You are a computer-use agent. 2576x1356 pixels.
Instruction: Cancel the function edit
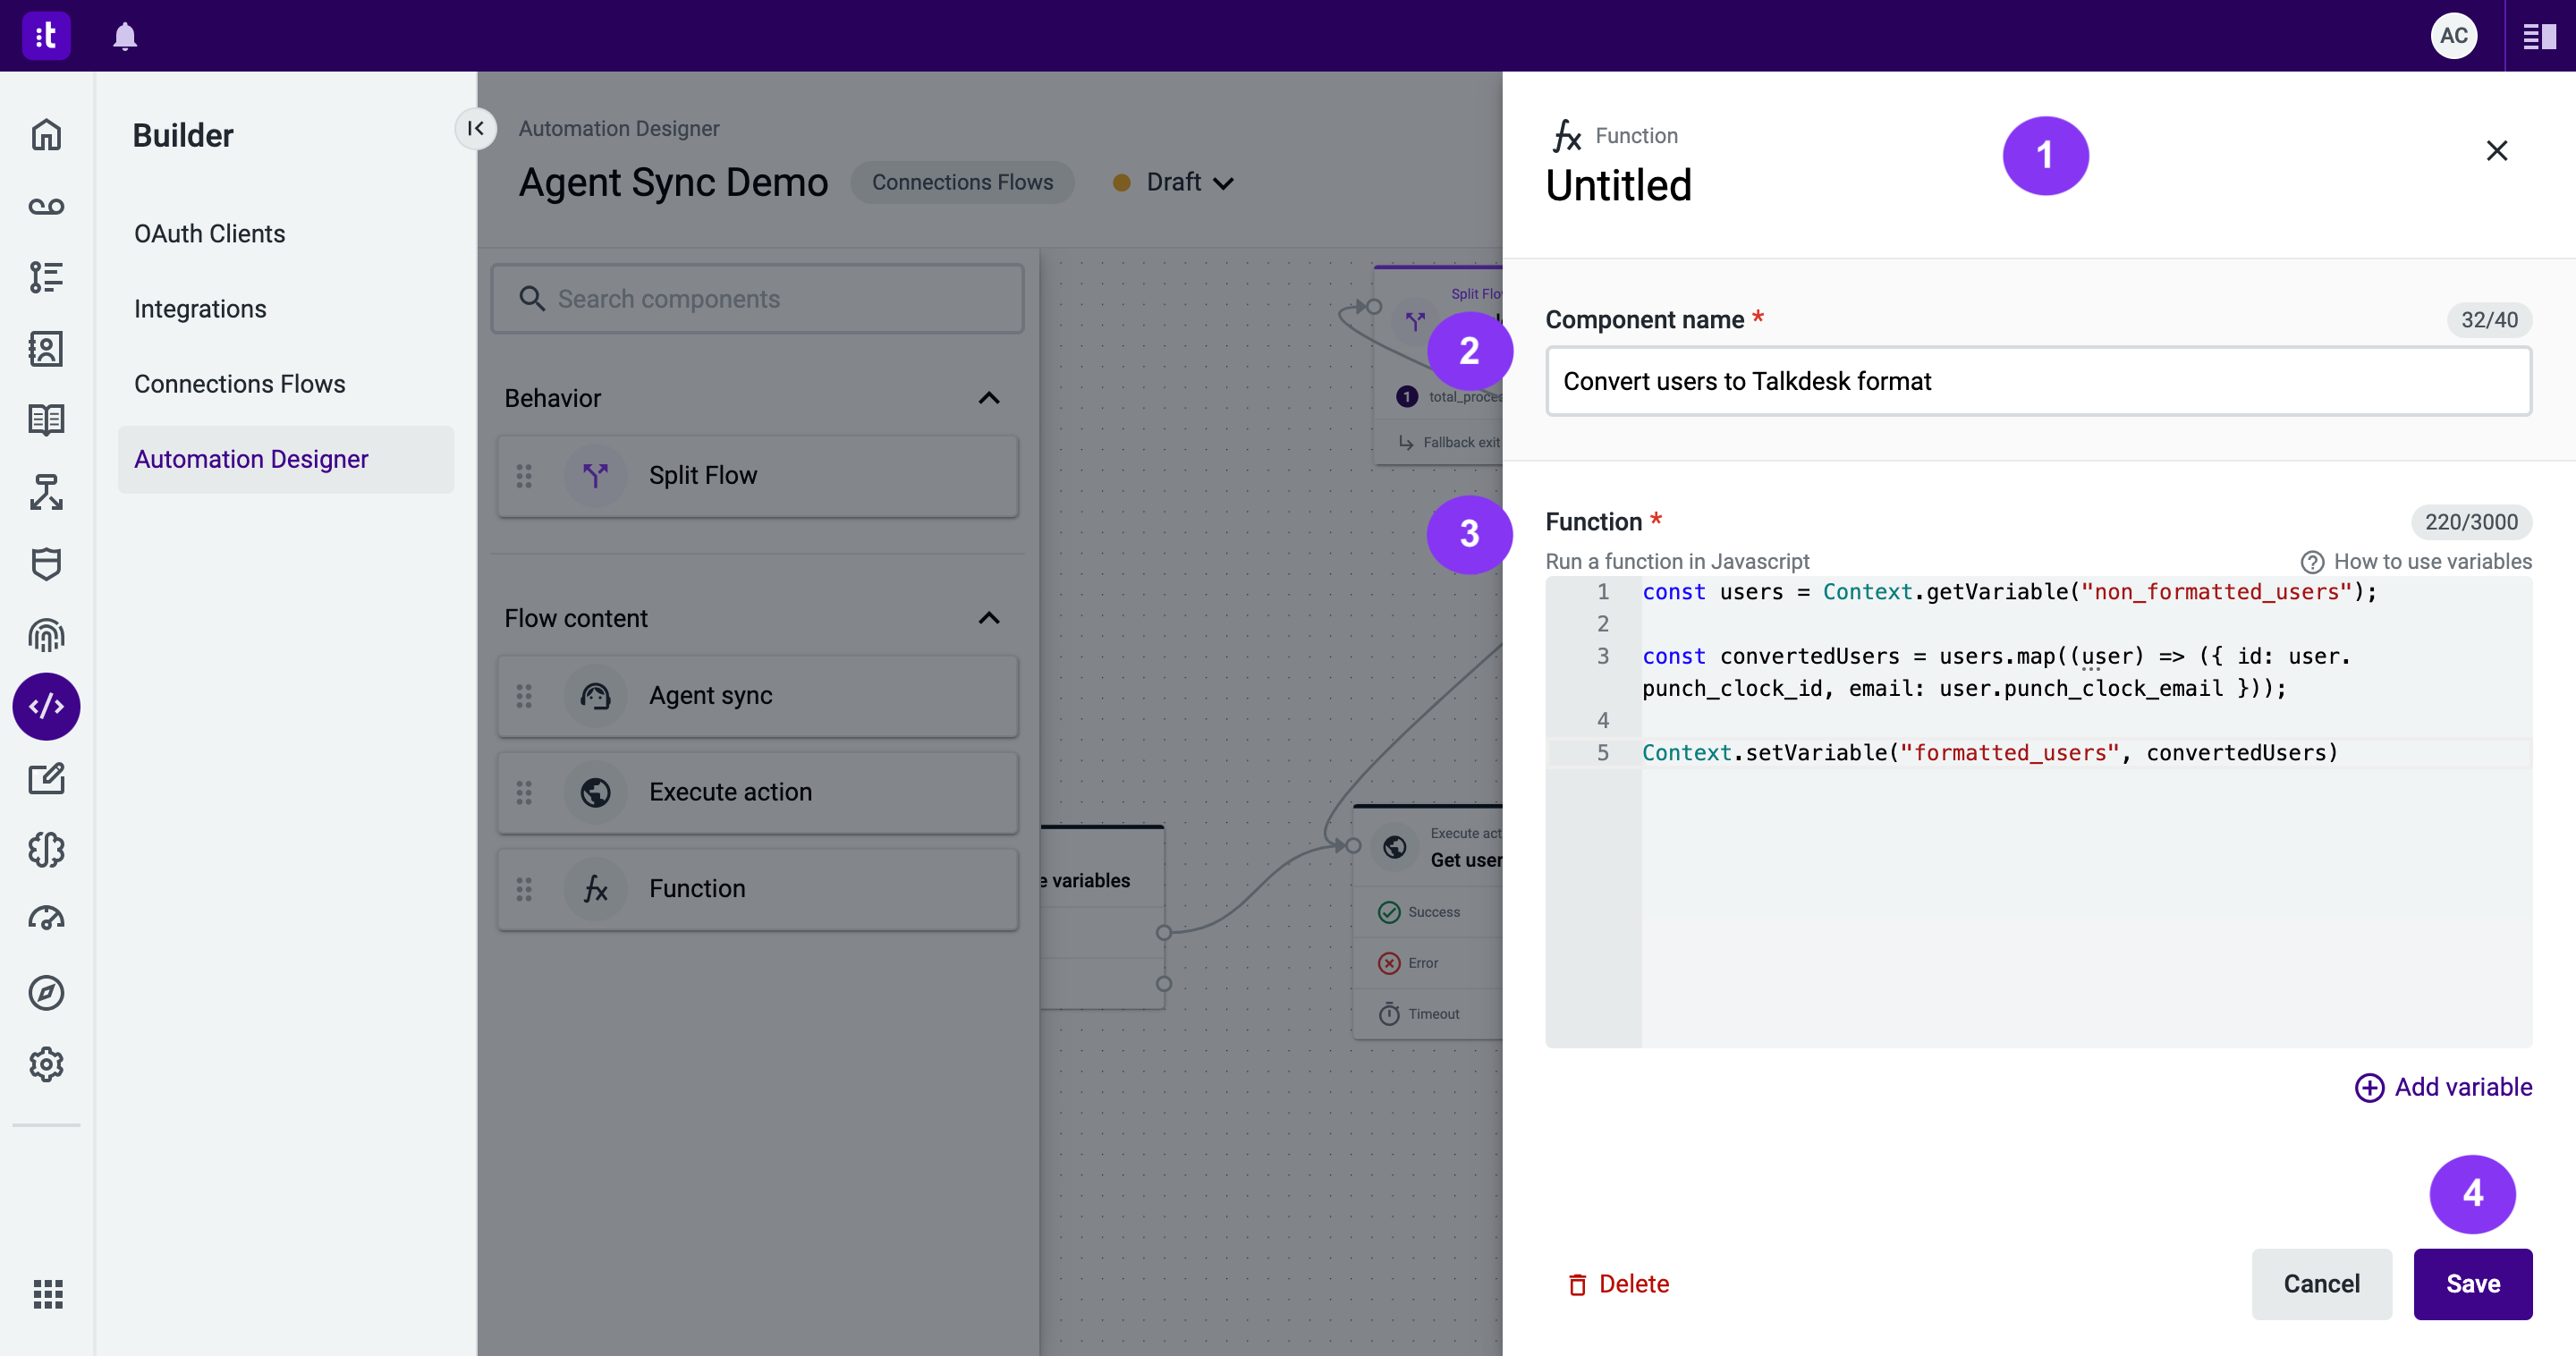tap(2321, 1284)
